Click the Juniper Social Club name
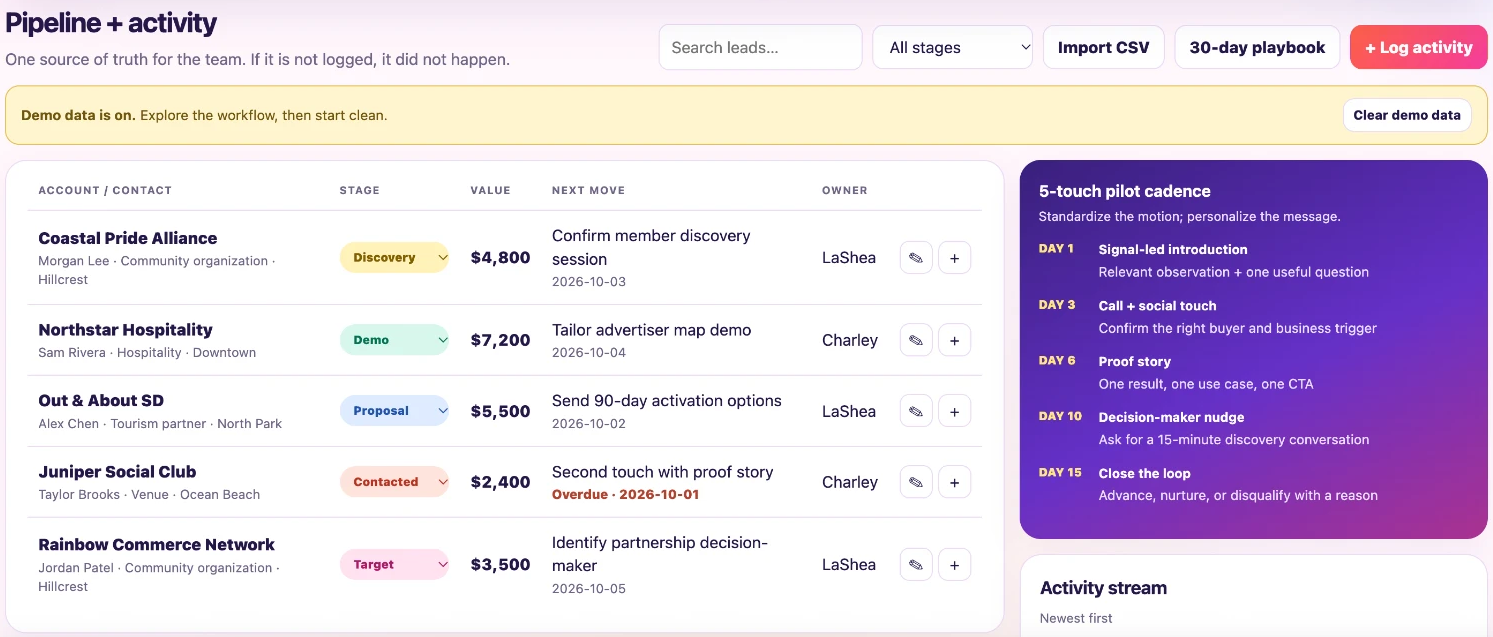 [x=117, y=472]
